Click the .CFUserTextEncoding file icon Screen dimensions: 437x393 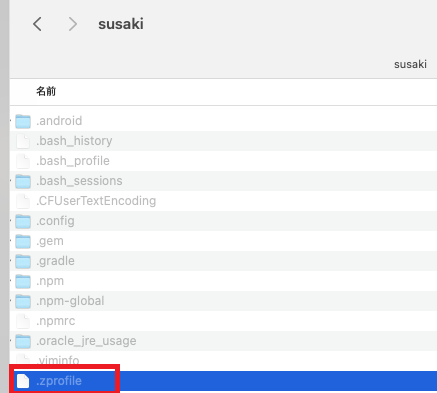tap(23, 201)
